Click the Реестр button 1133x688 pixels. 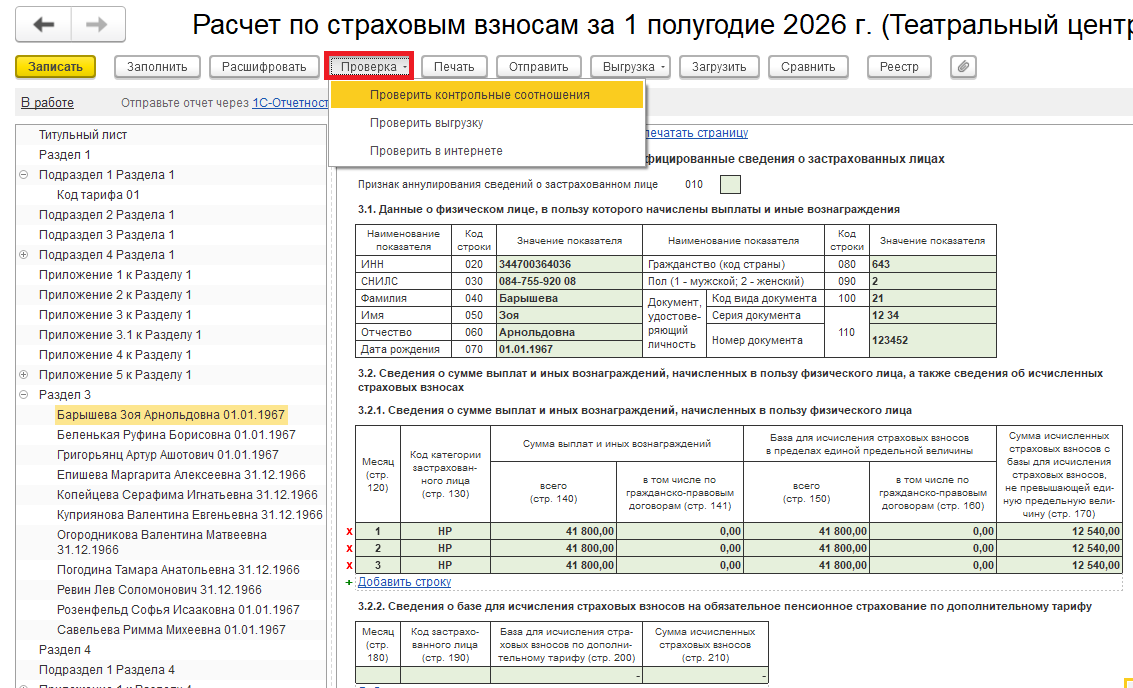point(899,66)
